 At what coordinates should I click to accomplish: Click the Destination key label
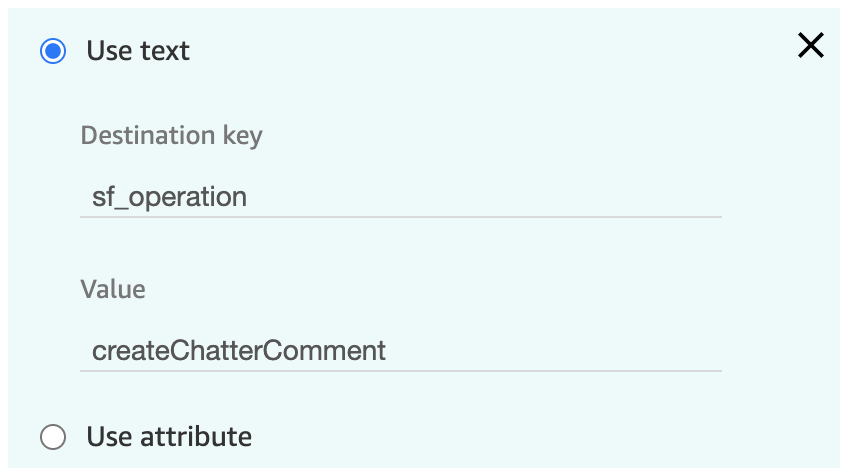tap(171, 135)
